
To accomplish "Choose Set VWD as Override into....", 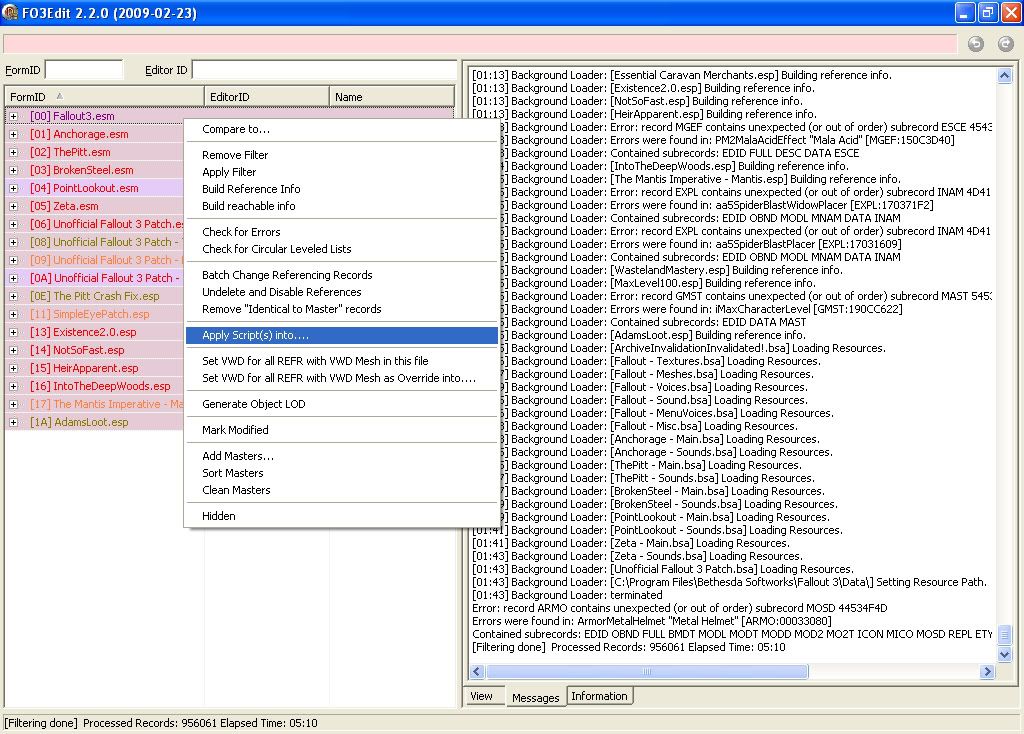I will pos(342,378).
